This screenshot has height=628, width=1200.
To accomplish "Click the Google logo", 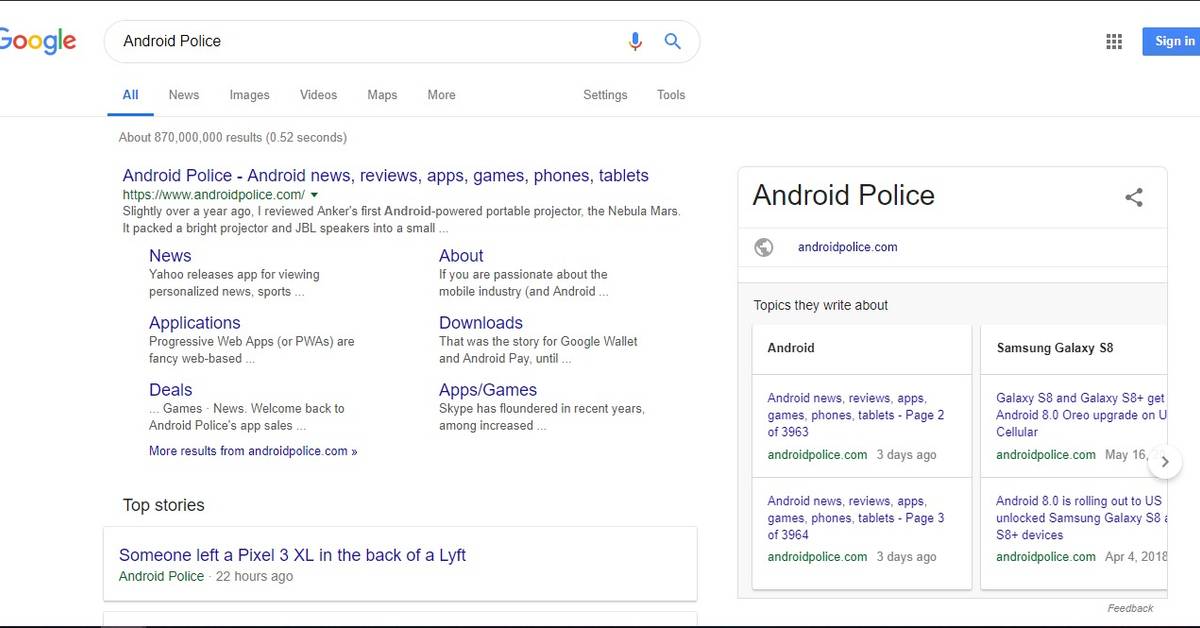I will click(38, 41).
